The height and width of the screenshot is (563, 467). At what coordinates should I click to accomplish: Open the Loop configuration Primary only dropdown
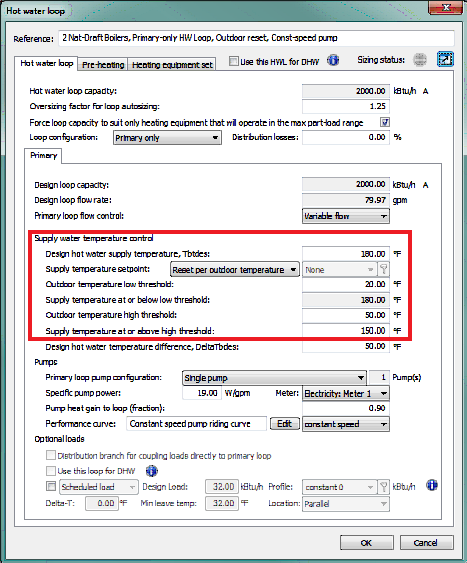click(167, 138)
